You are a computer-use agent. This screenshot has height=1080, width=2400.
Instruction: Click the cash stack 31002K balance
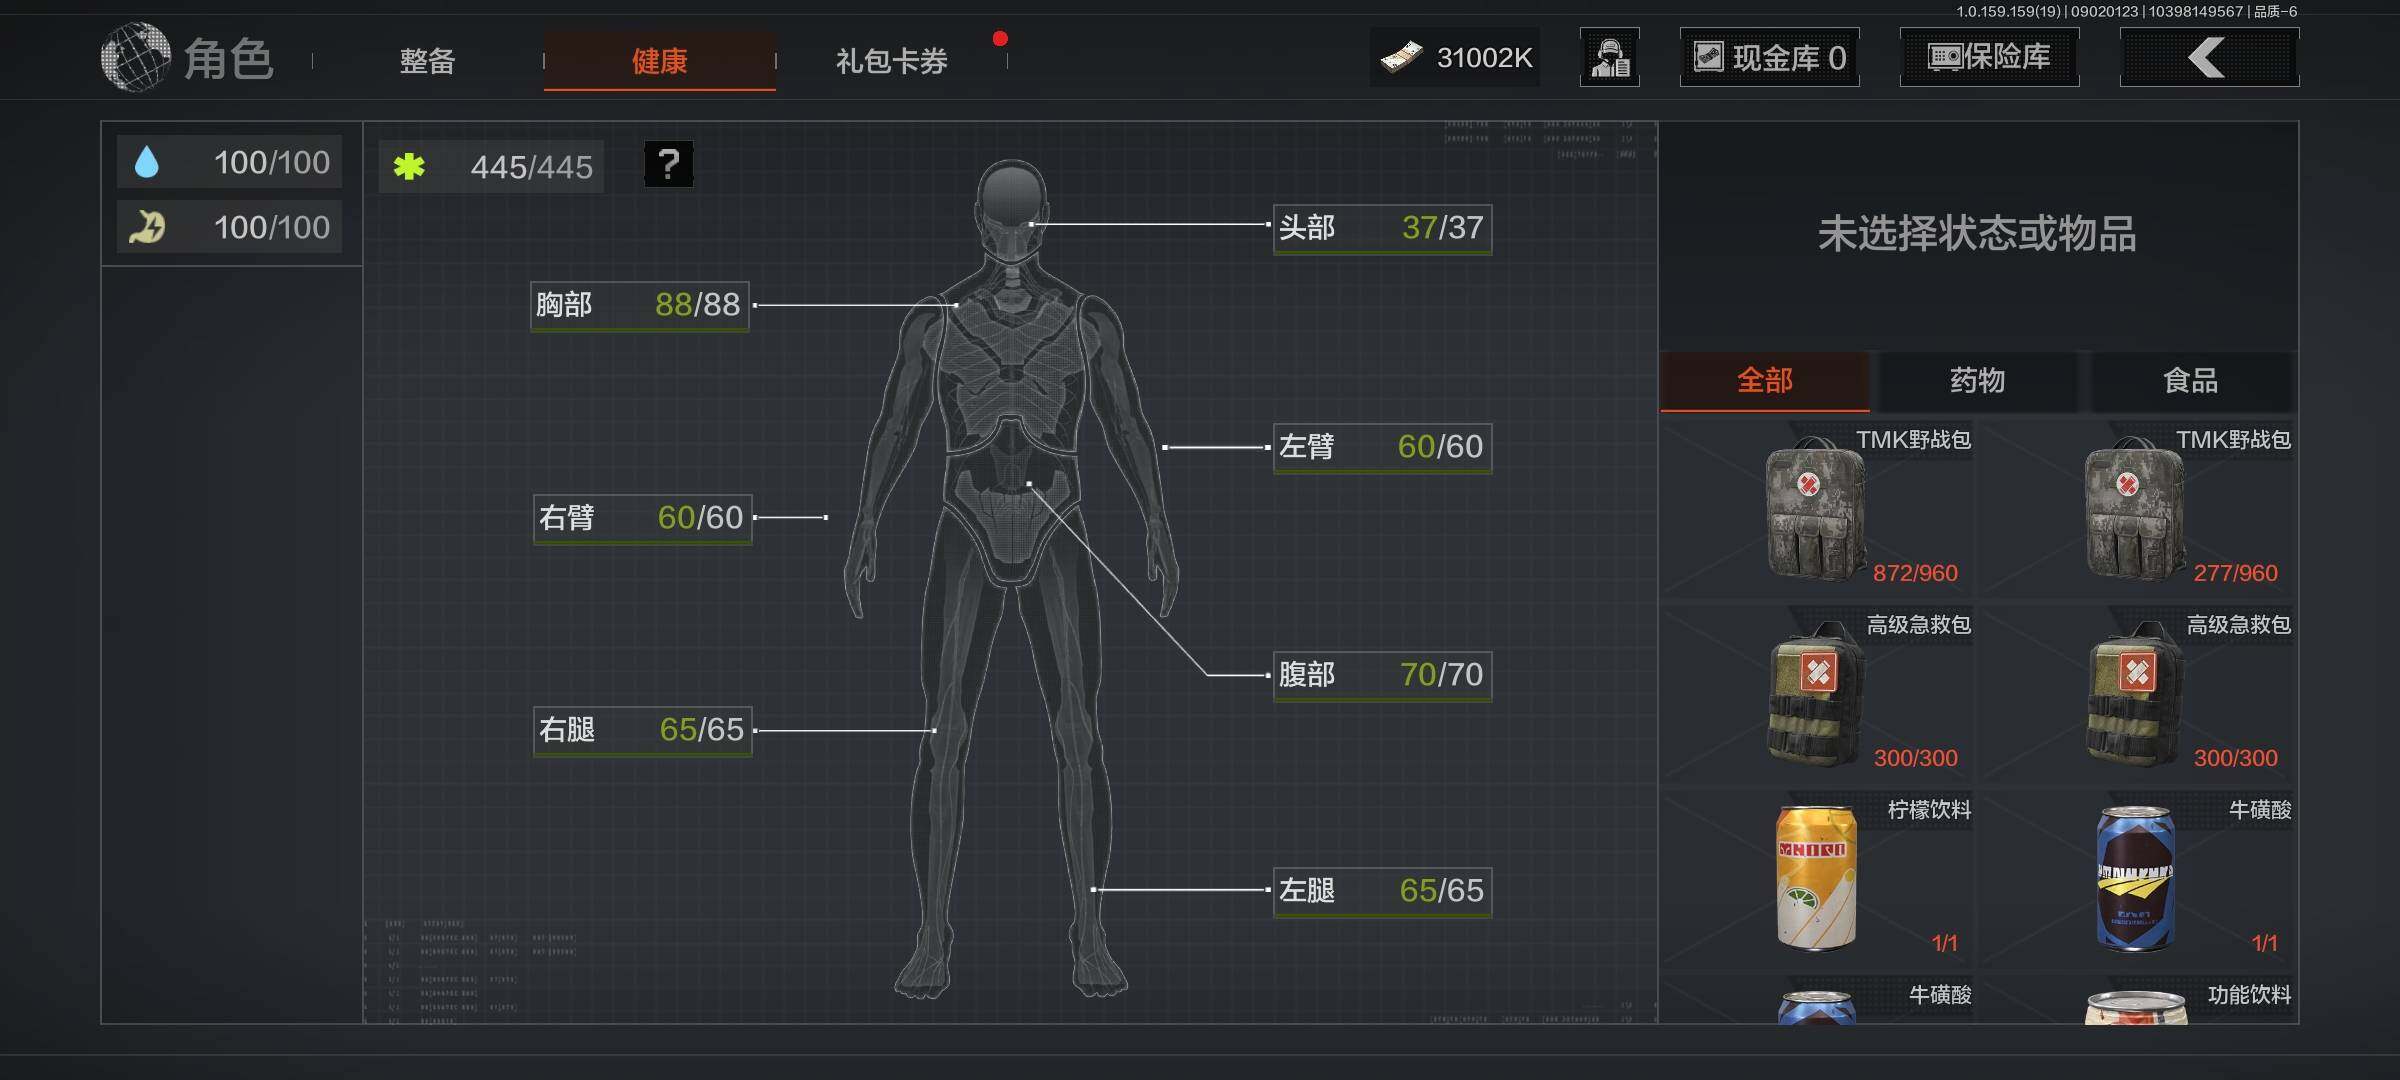tap(1455, 58)
